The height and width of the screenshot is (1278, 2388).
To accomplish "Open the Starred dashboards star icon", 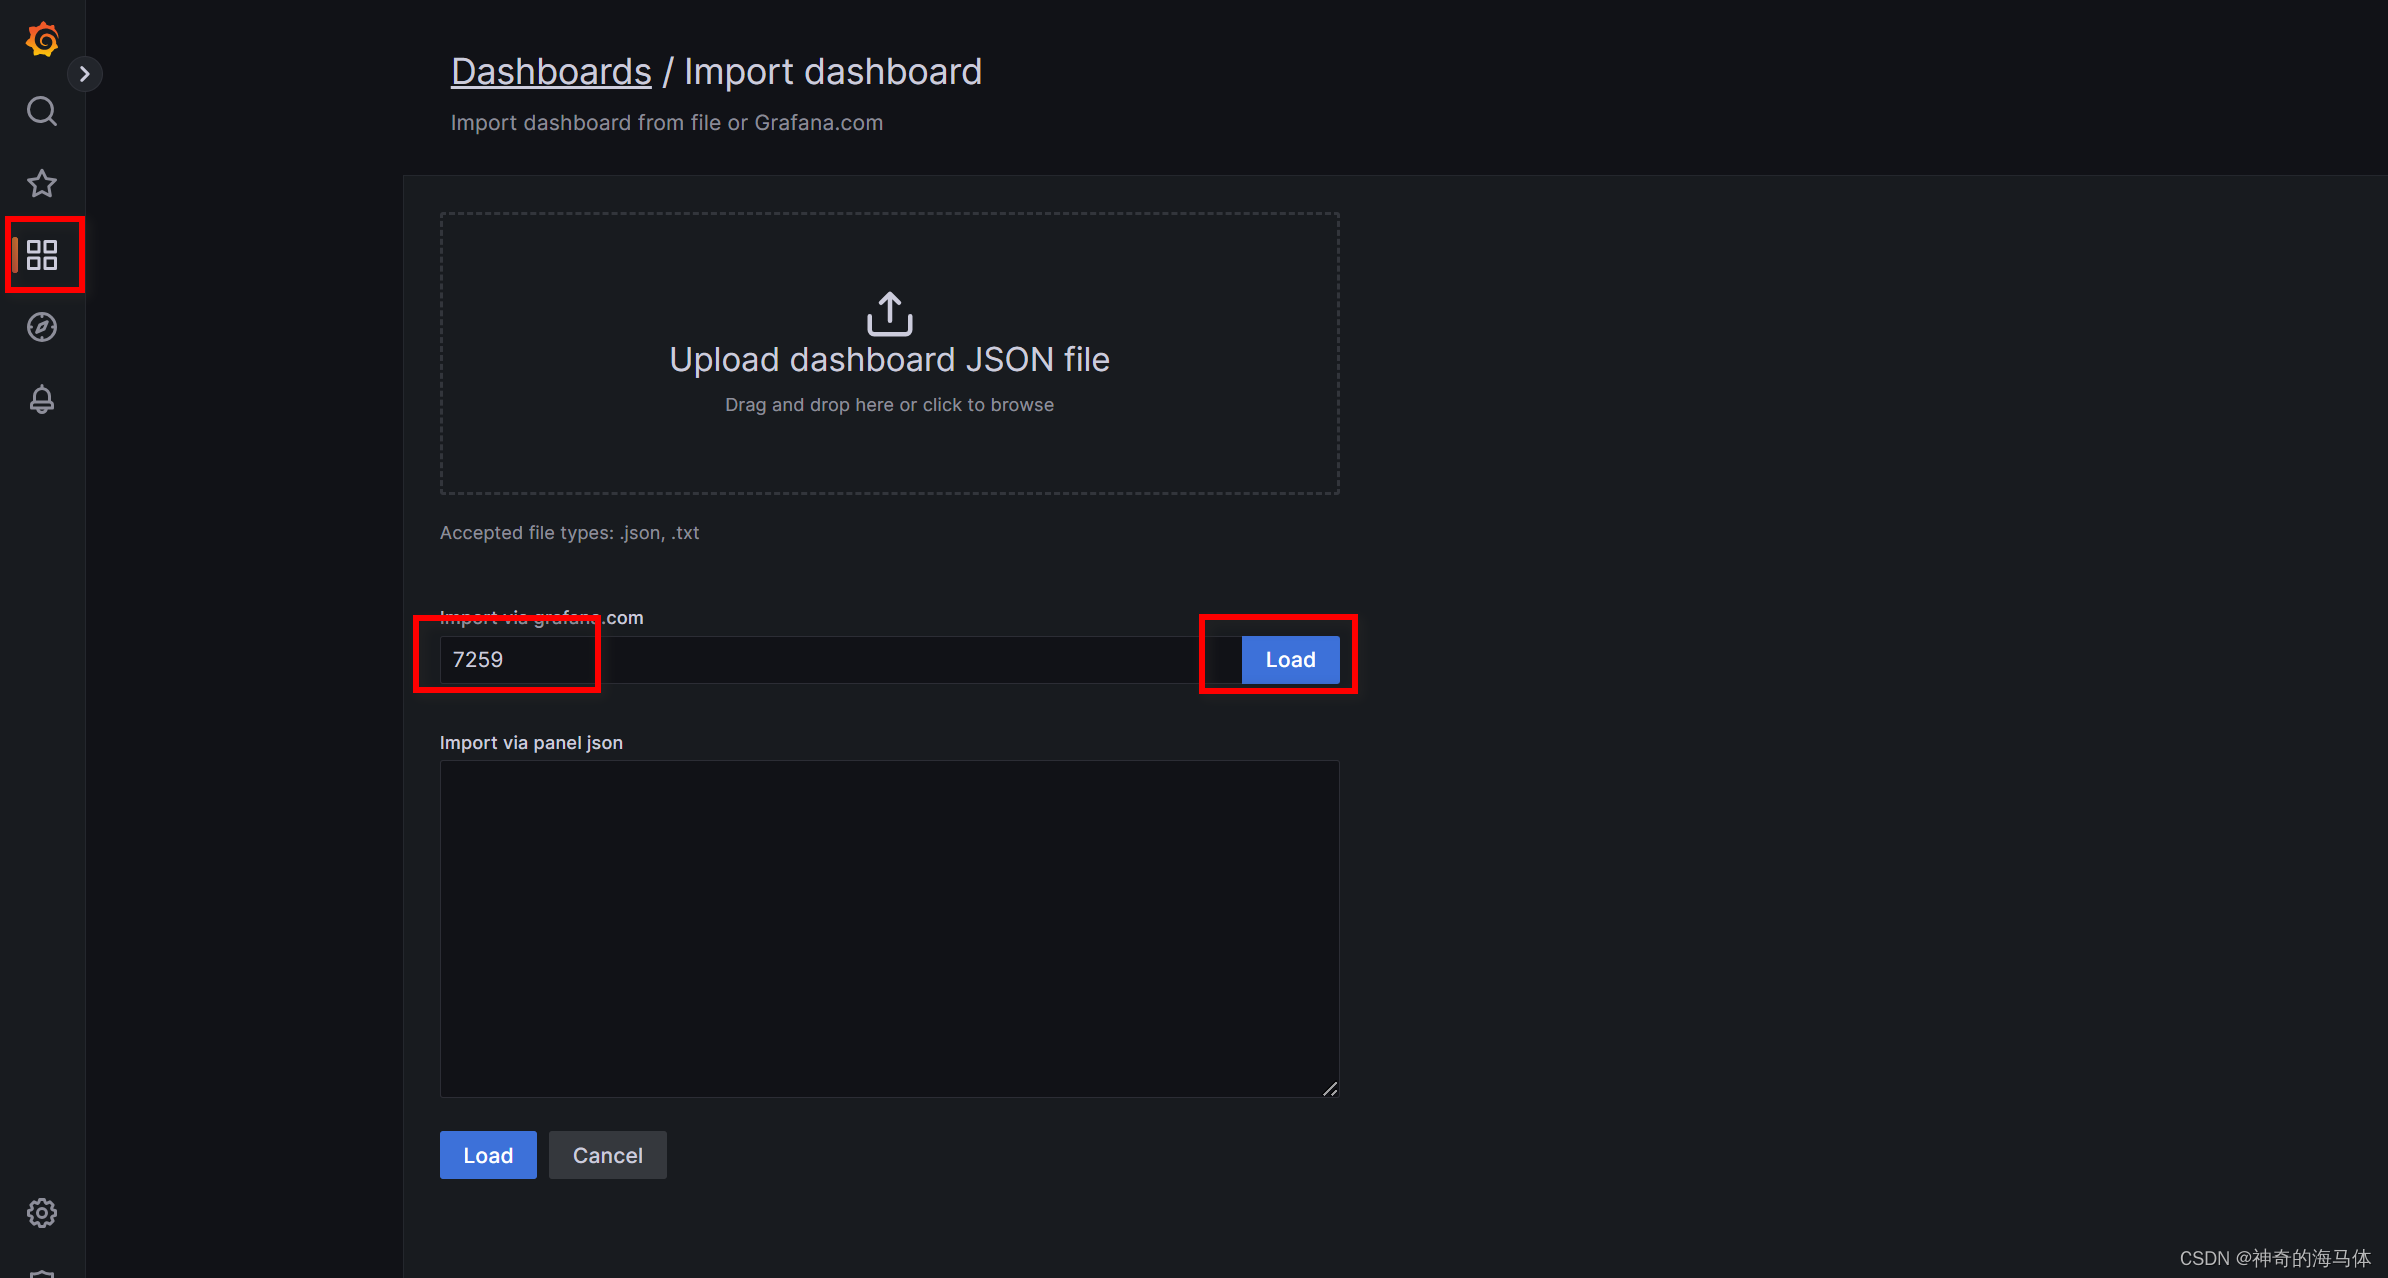I will (x=42, y=183).
